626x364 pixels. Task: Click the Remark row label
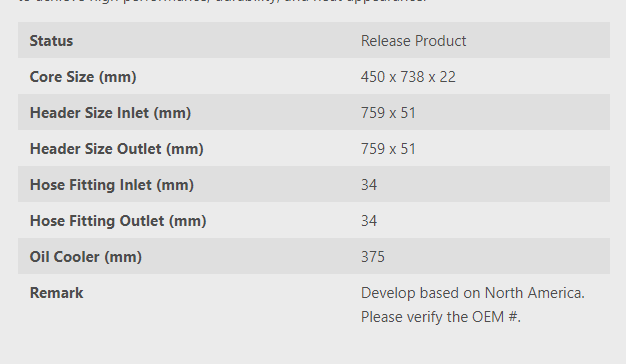(x=56, y=293)
